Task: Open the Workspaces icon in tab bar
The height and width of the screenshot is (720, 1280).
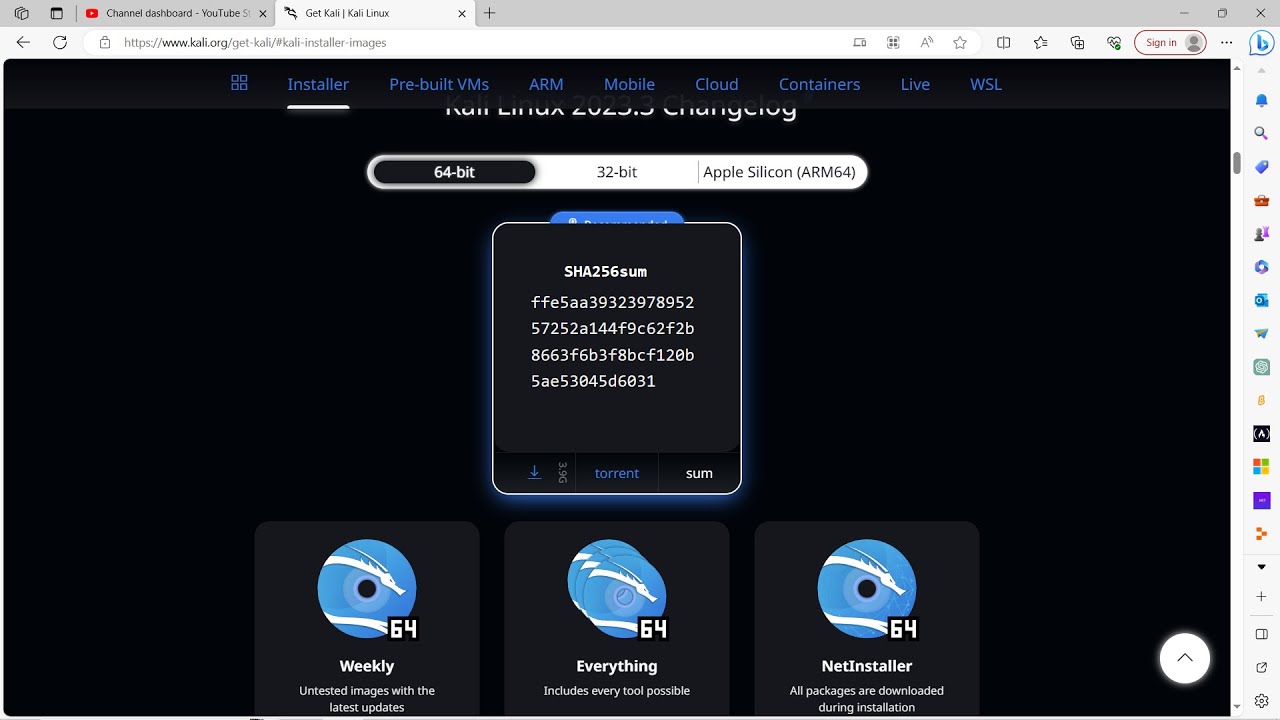Action: [x=22, y=14]
